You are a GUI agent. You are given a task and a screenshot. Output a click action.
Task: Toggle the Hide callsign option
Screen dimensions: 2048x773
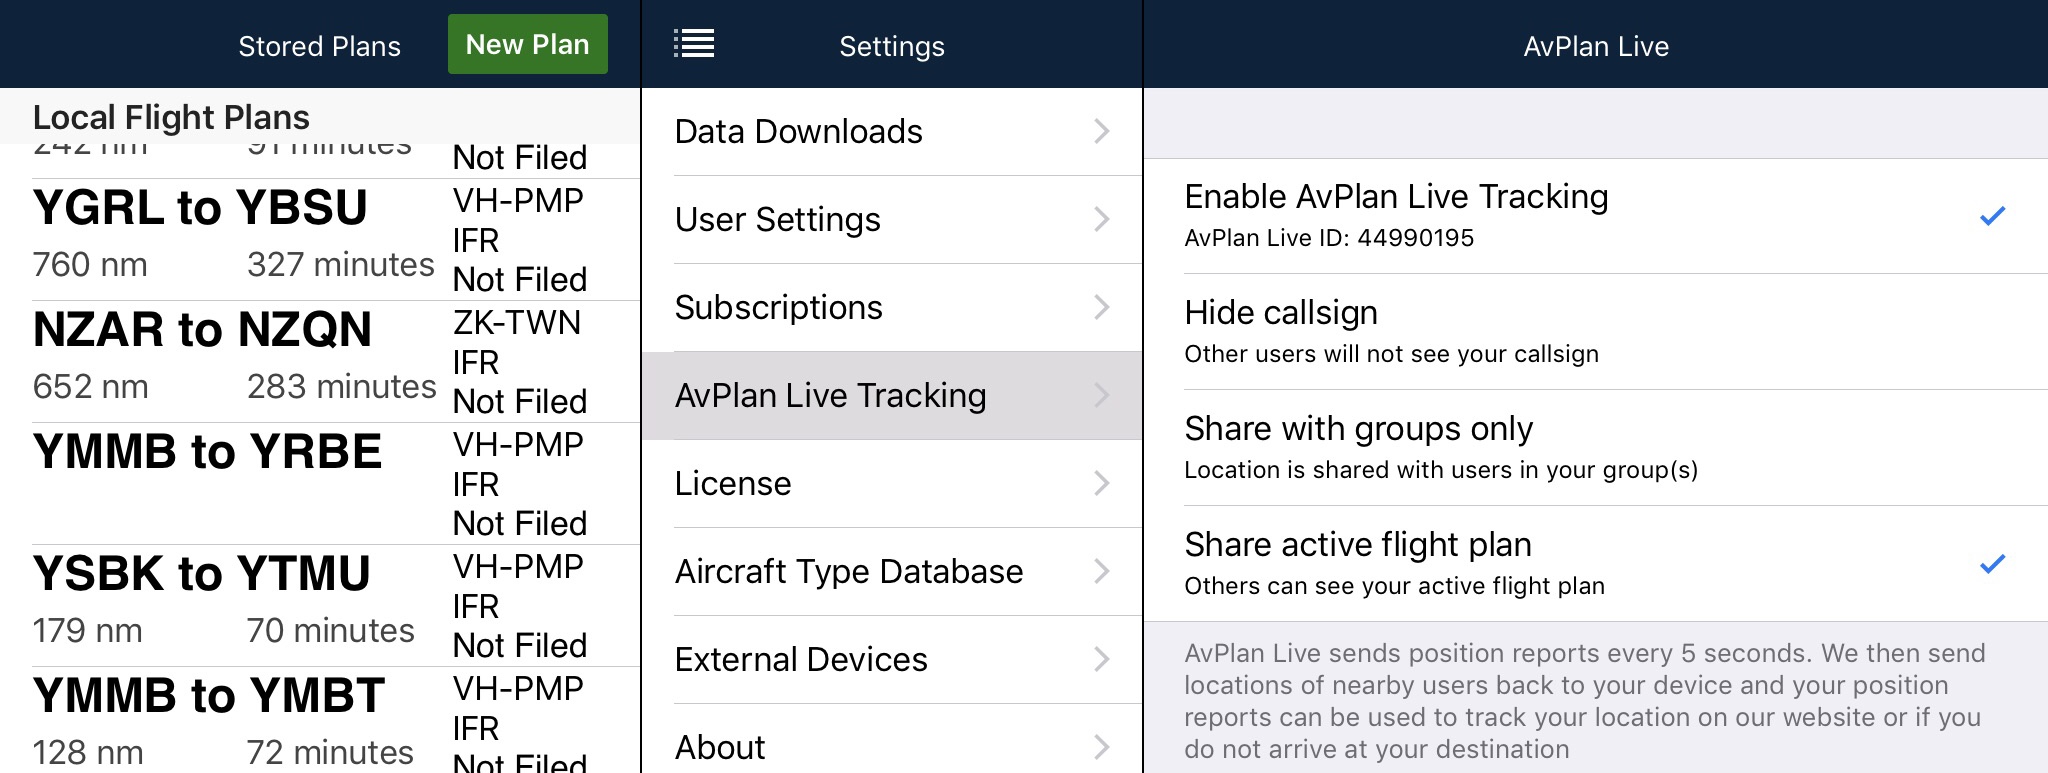coord(1596,332)
